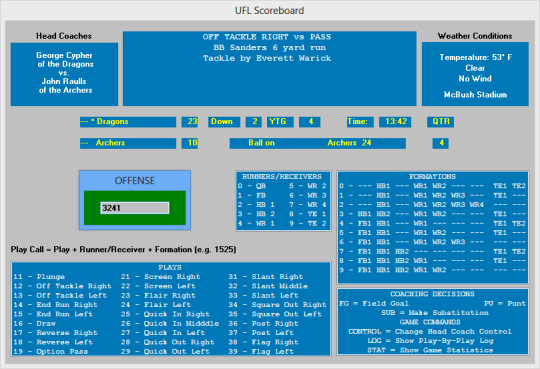Click 'FG = Field Goal' coaching decision
The height and width of the screenshot is (369, 540).
(374, 304)
